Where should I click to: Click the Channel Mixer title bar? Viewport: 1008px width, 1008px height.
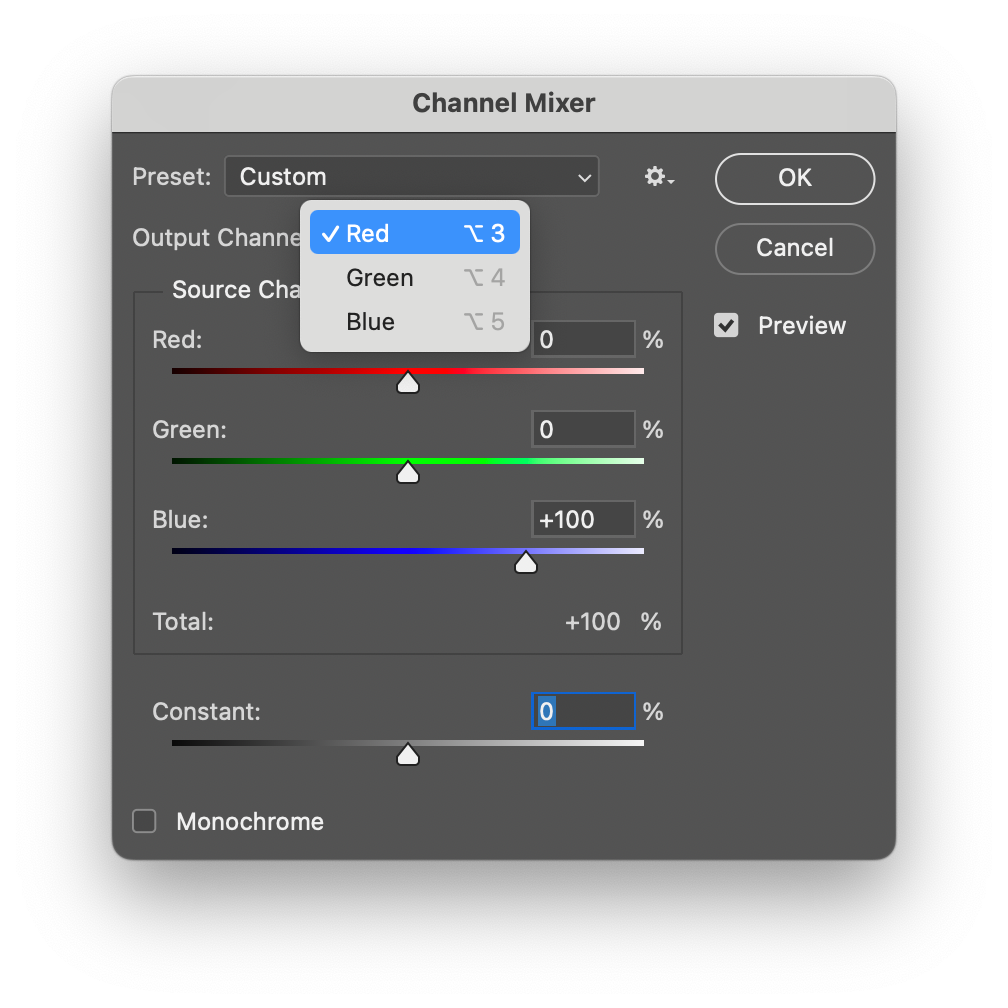(x=504, y=103)
